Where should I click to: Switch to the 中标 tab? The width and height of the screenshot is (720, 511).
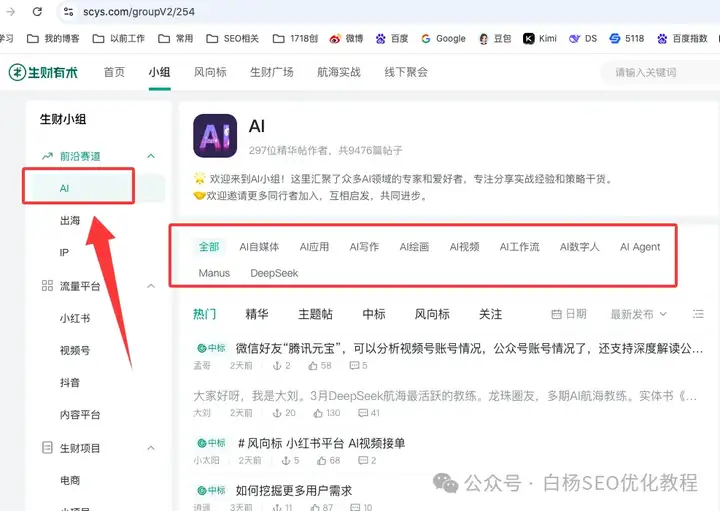pyautogui.click(x=374, y=314)
